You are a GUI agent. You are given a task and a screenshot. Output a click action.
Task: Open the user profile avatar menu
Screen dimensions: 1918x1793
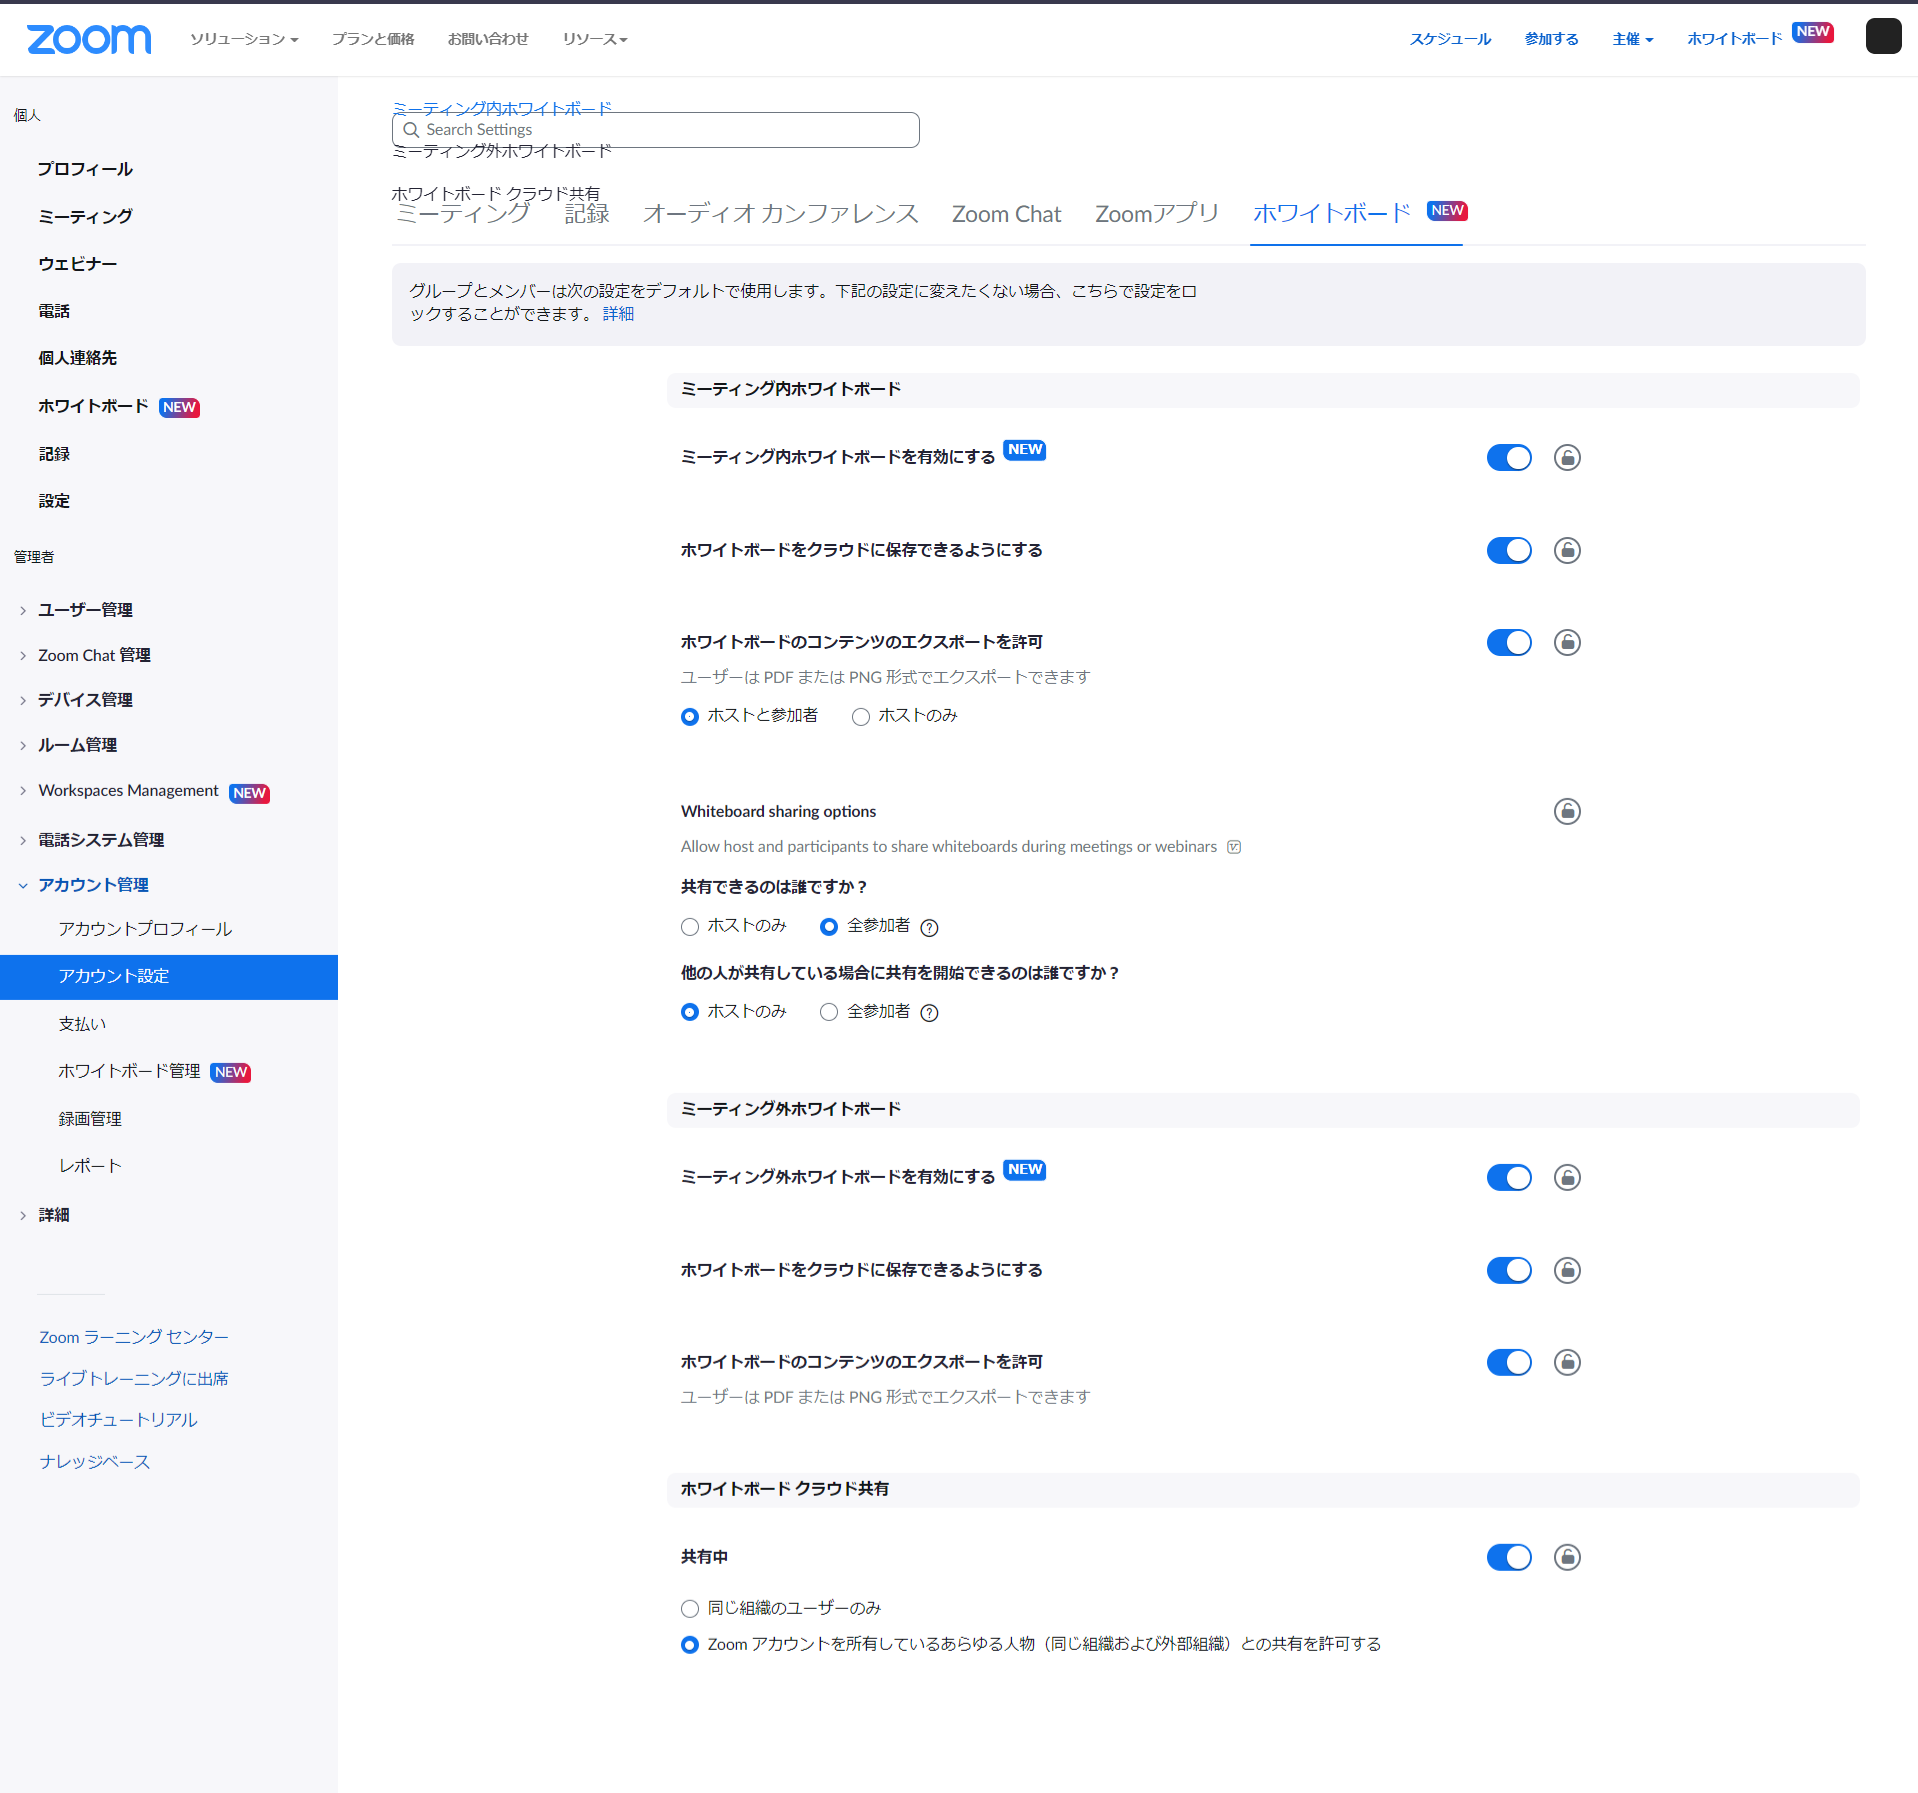tap(1882, 37)
